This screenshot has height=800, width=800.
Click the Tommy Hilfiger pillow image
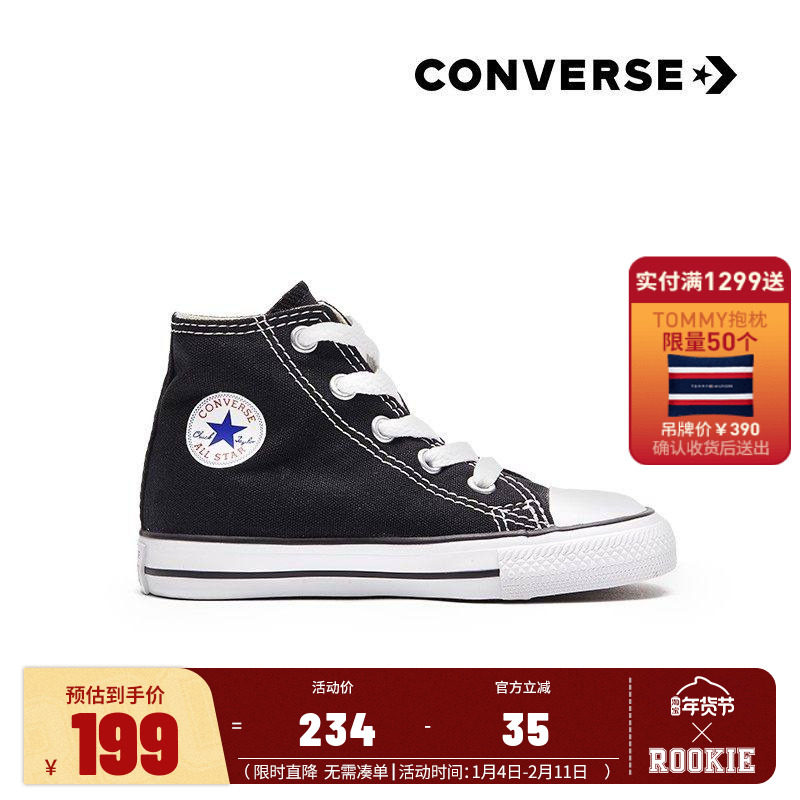pyautogui.click(x=711, y=385)
